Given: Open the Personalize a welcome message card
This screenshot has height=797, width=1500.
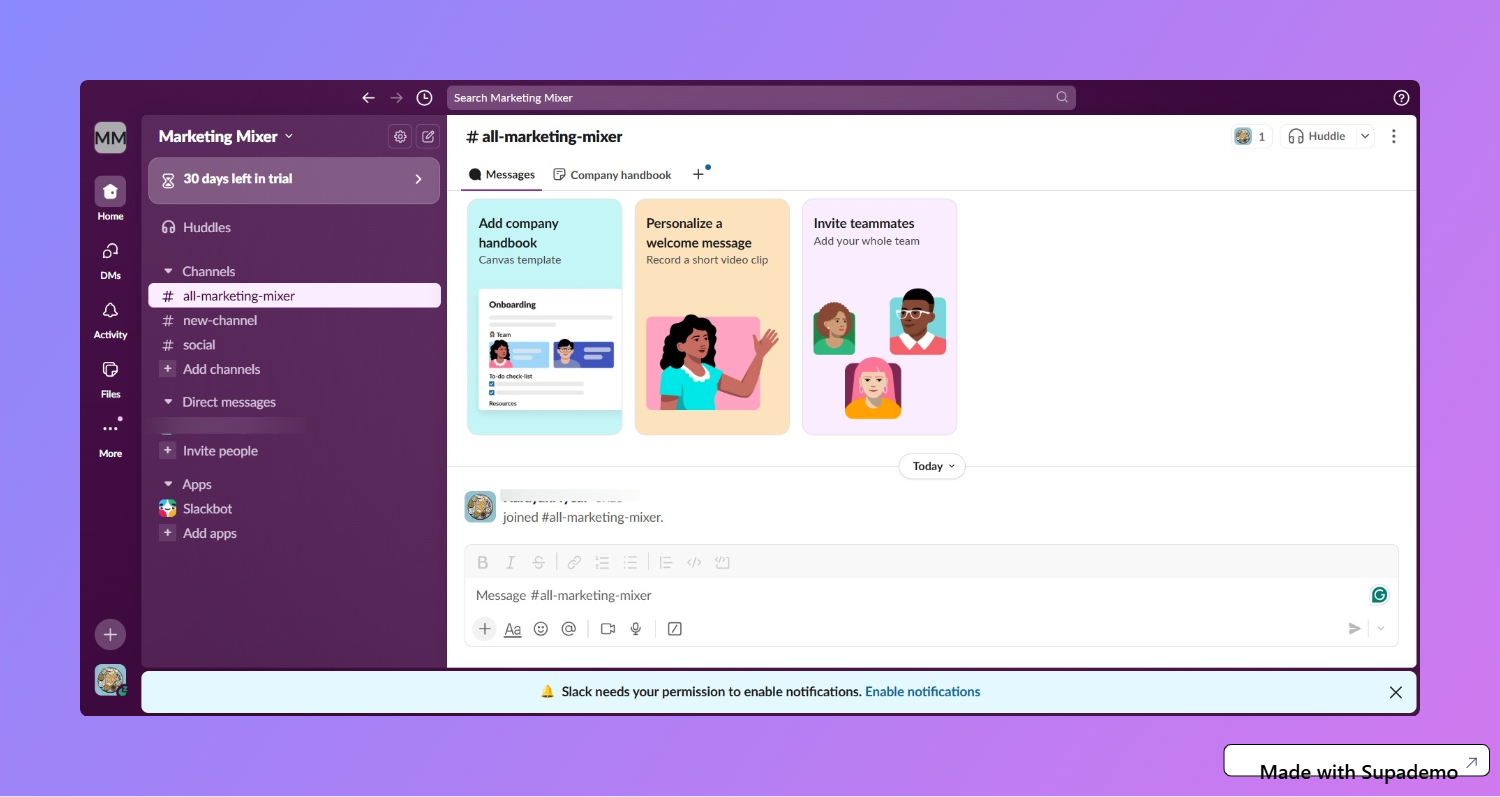Looking at the screenshot, I should click(x=712, y=317).
